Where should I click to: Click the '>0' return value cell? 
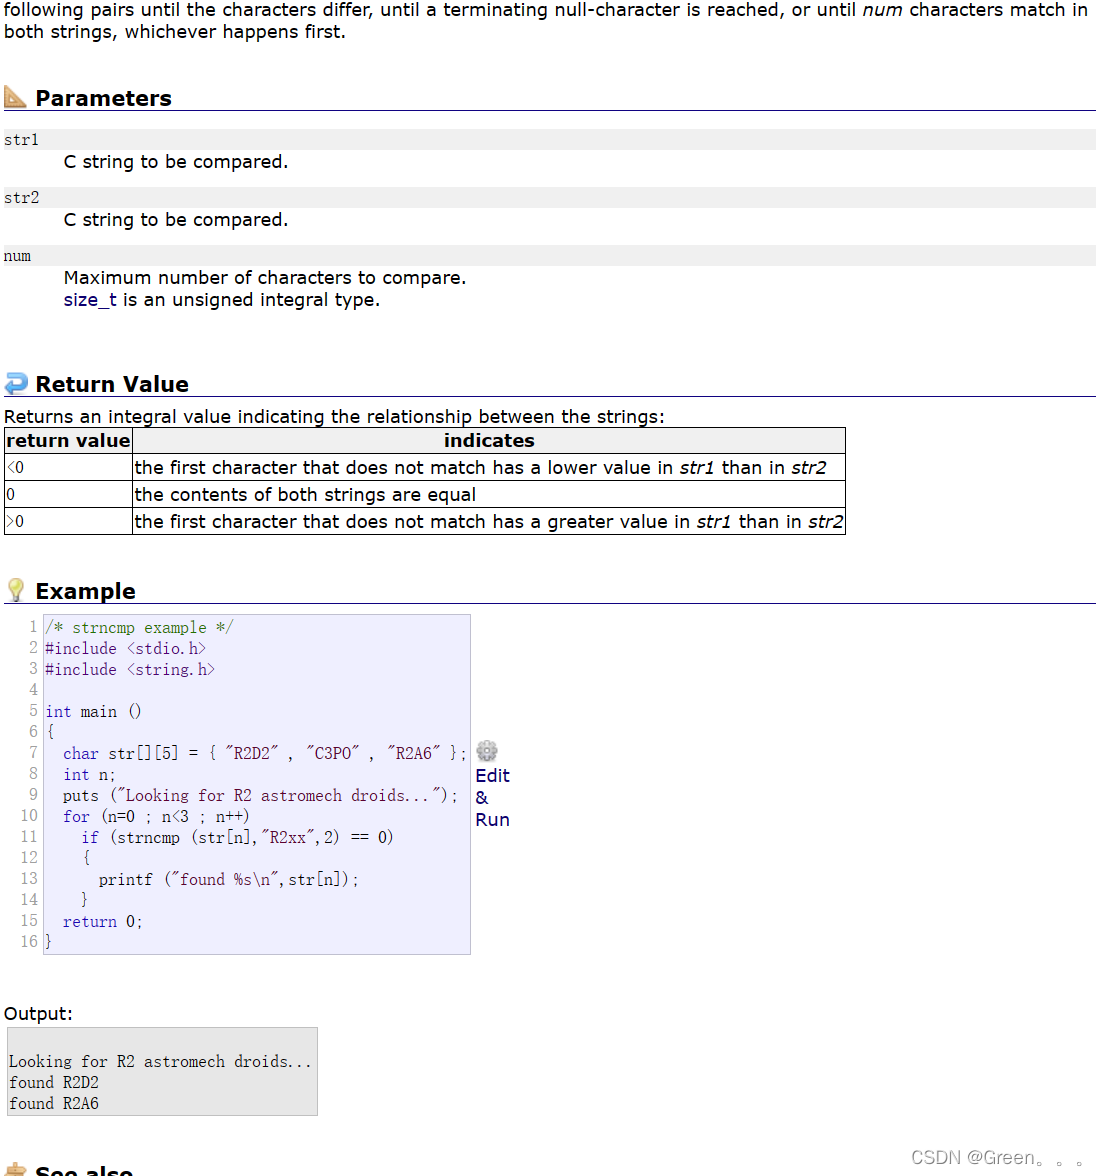[x=68, y=522]
